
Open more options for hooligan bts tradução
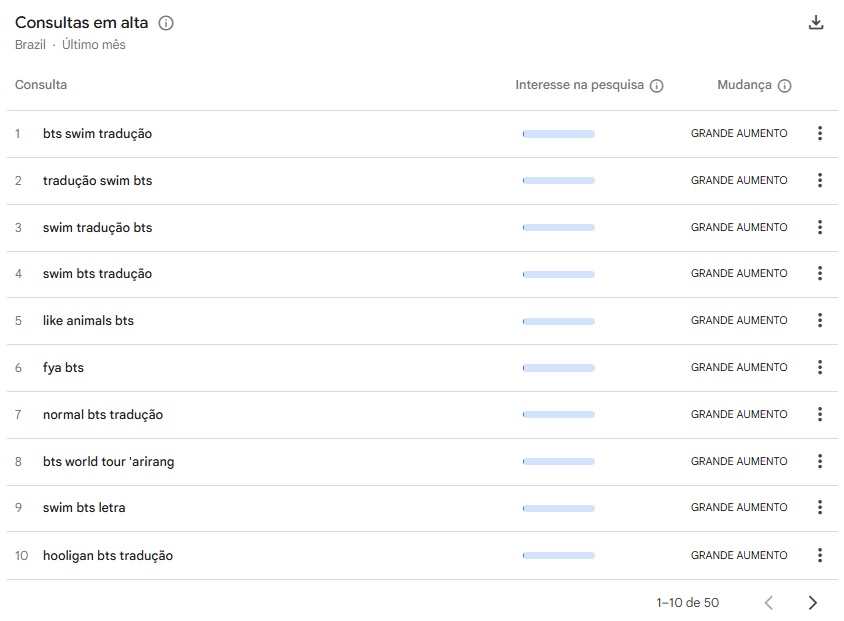(820, 555)
